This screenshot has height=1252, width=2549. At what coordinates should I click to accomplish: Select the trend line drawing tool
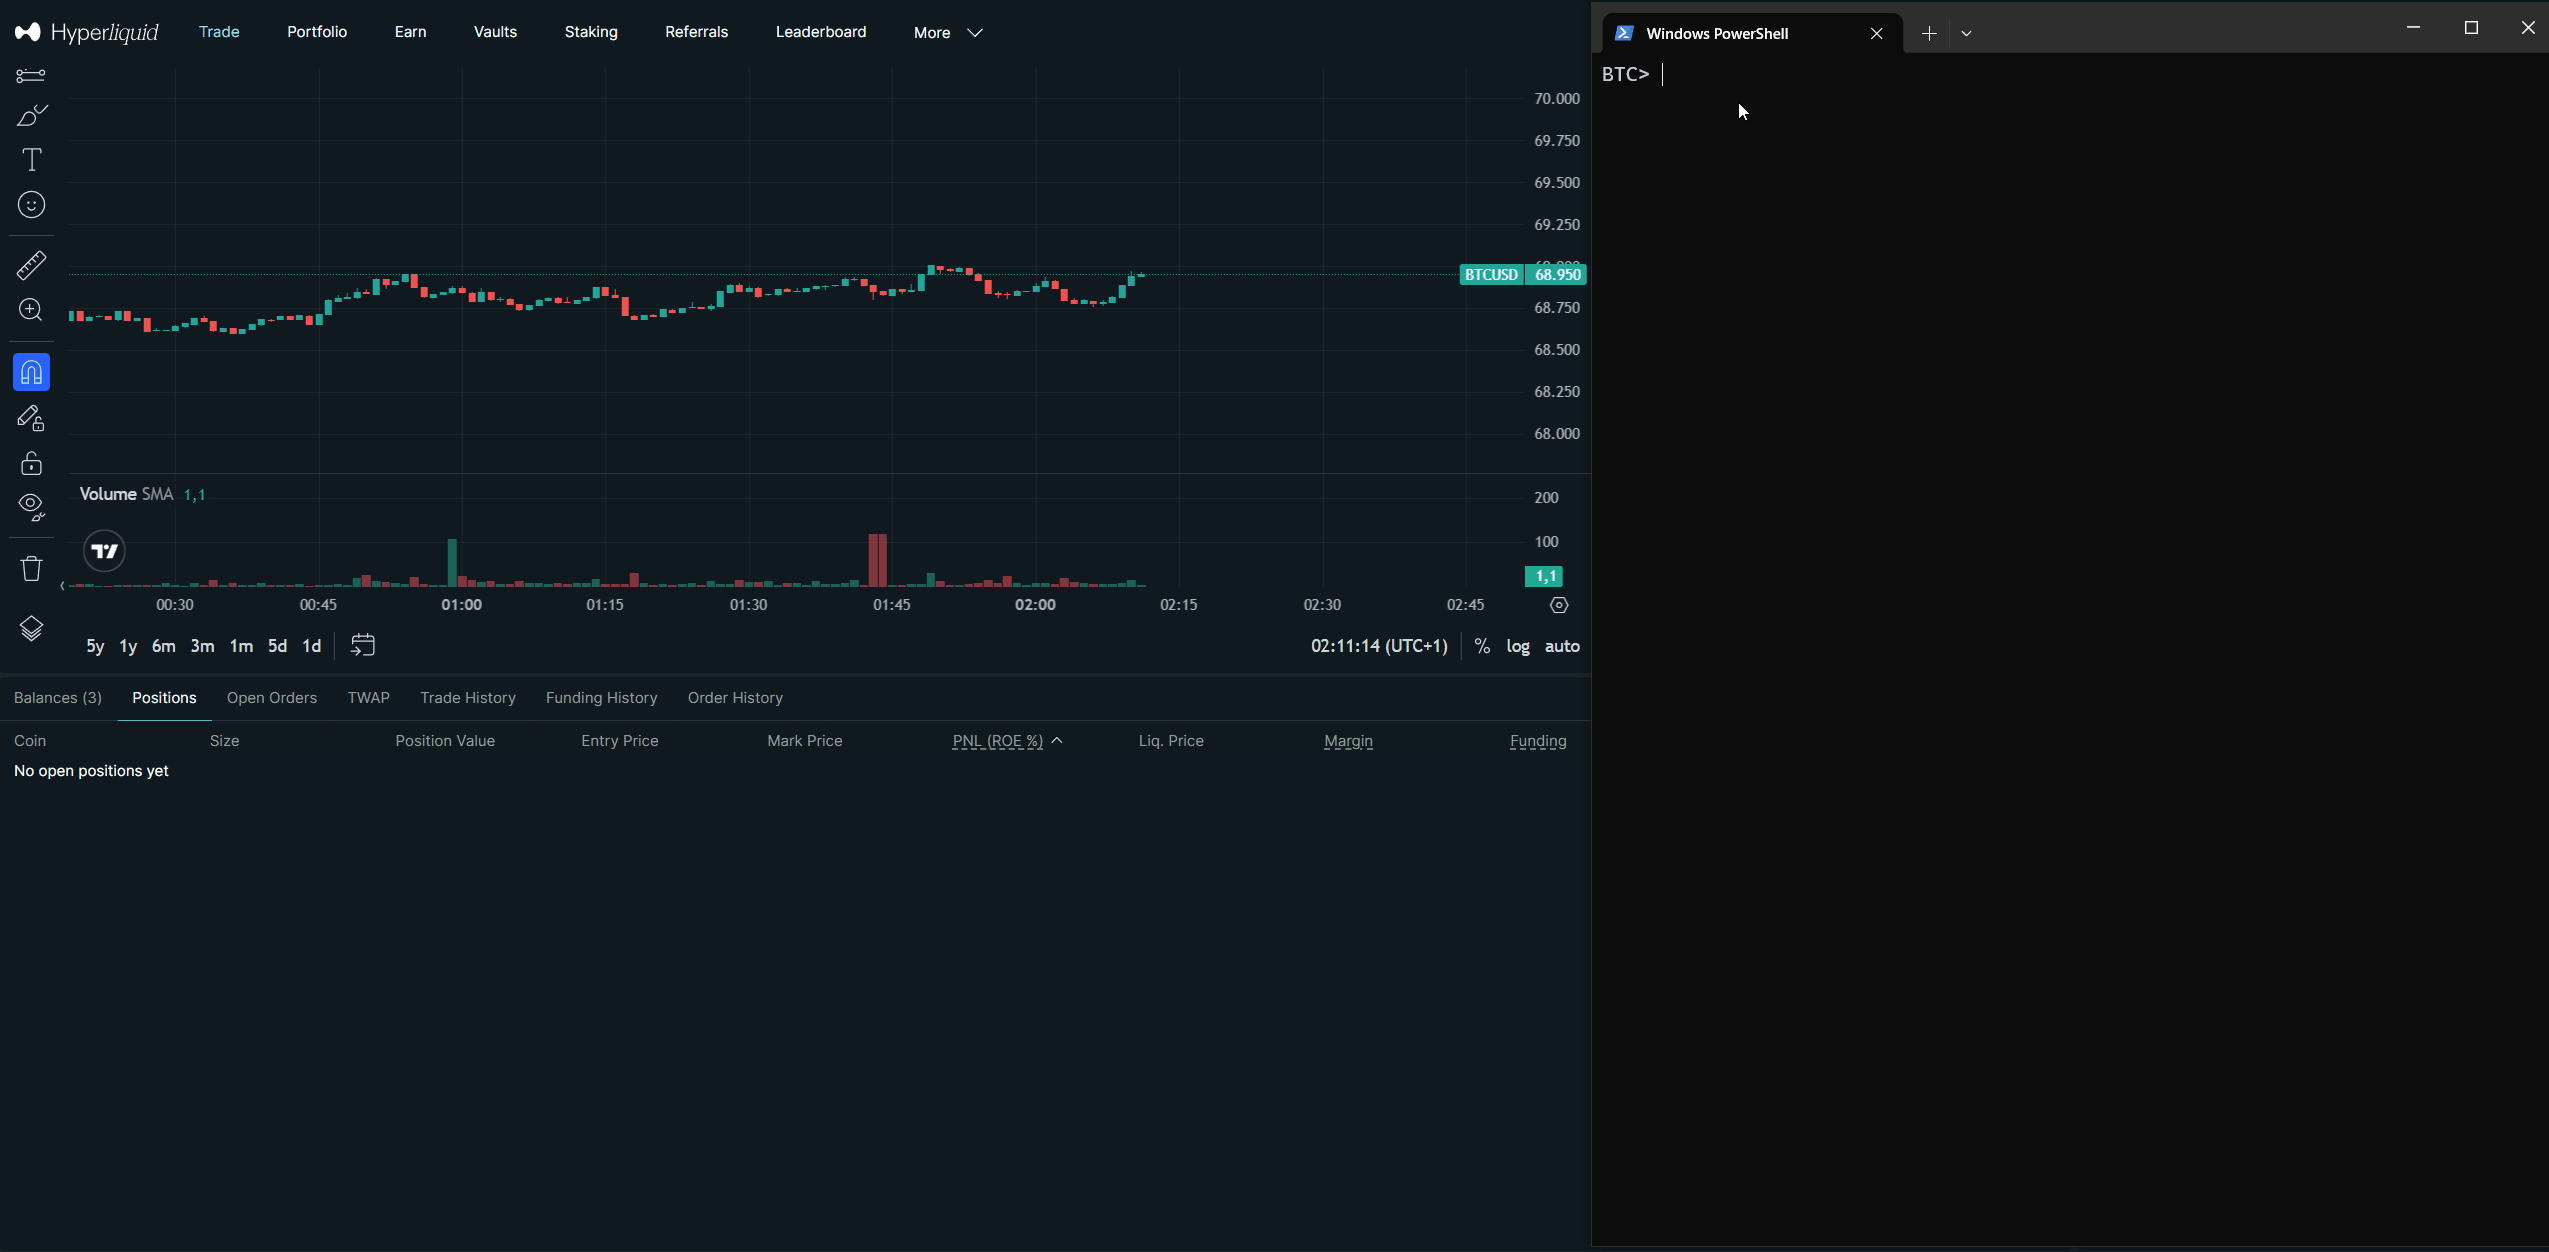pos(31,76)
